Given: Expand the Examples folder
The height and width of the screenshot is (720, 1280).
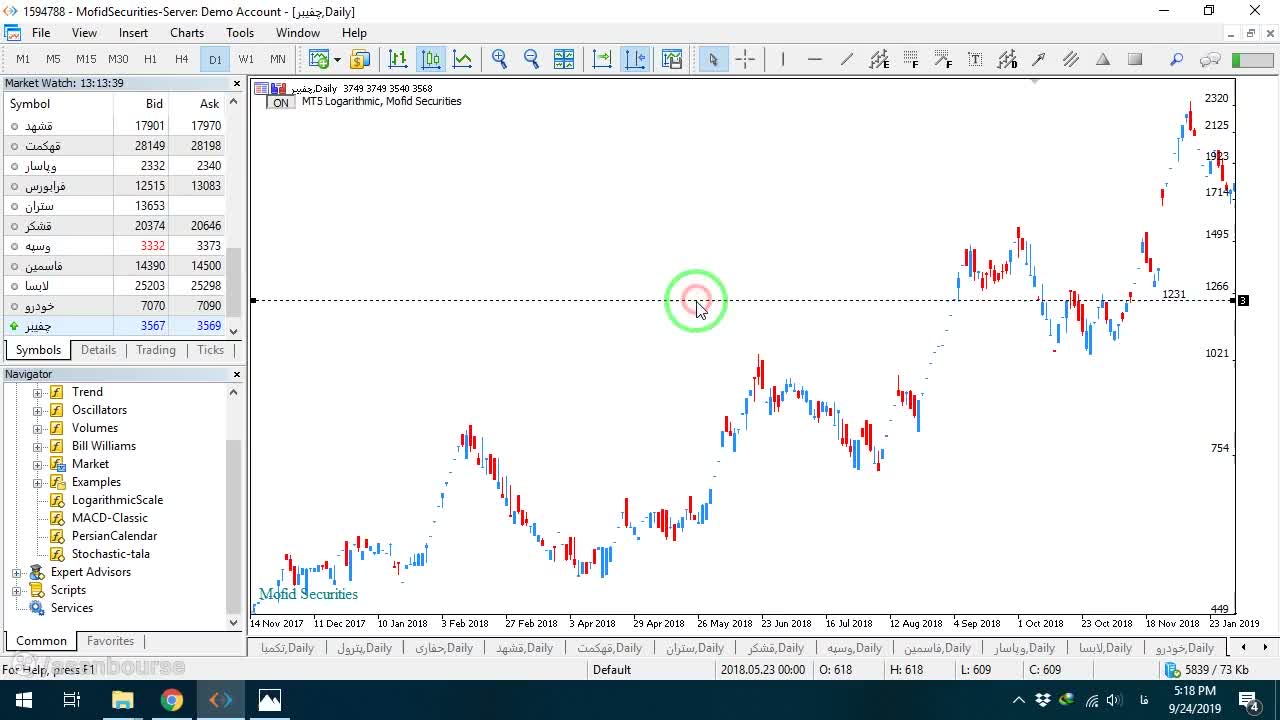Looking at the screenshot, I should [x=38, y=482].
